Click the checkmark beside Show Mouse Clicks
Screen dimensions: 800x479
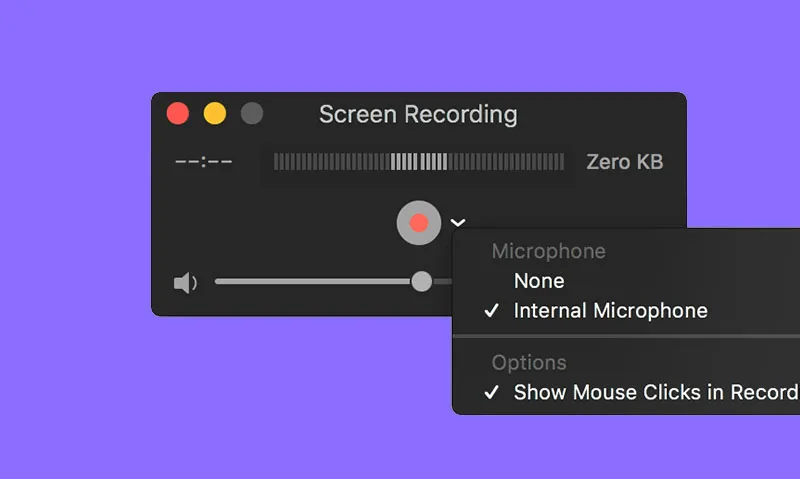[x=491, y=392]
